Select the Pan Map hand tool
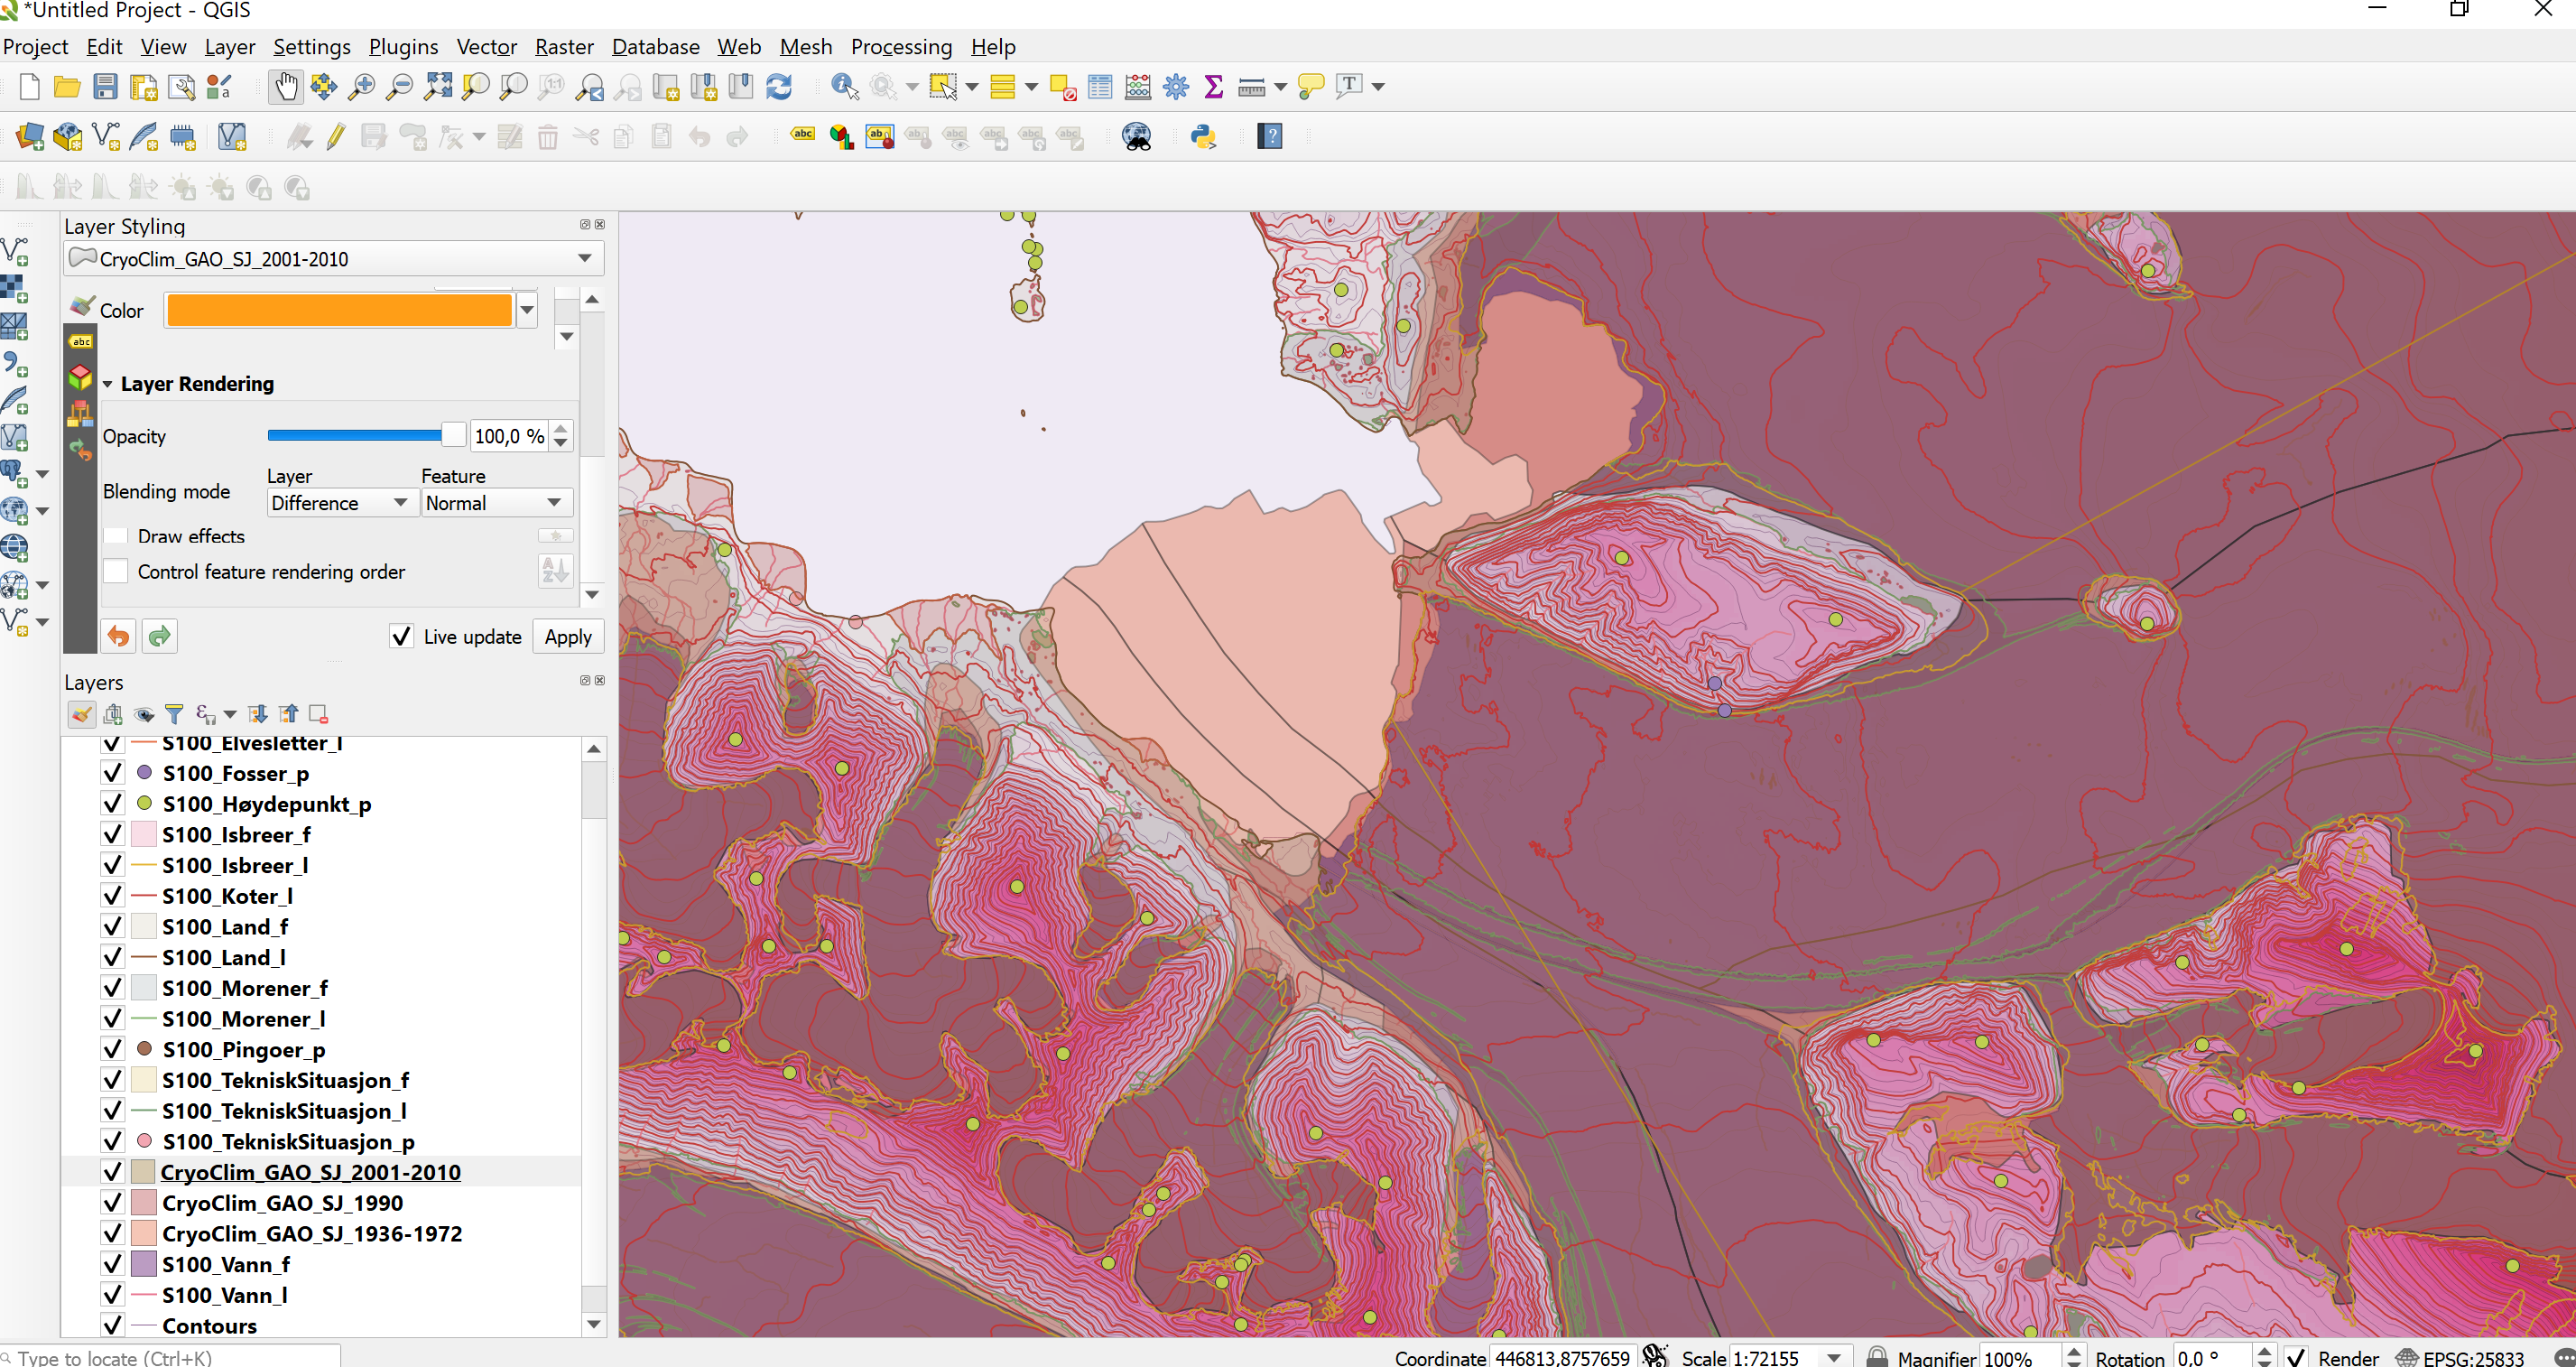 (x=286, y=87)
